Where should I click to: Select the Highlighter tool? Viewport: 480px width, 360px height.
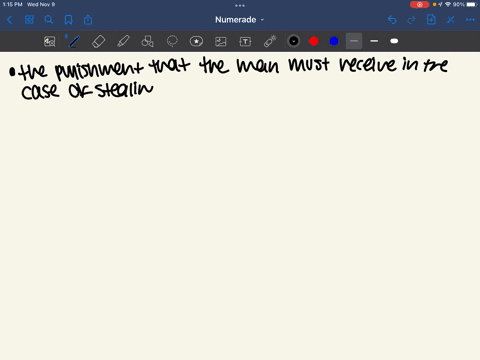[x=123, y=41]
